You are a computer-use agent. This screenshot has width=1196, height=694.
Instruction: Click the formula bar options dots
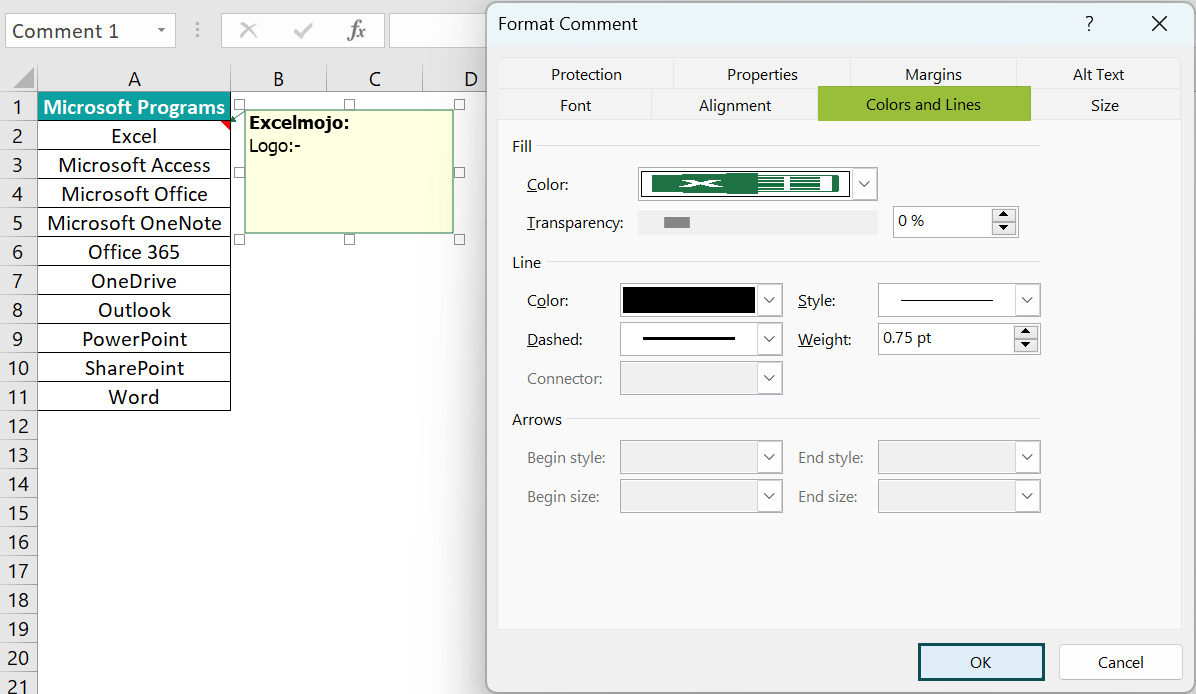pos(198,31)
